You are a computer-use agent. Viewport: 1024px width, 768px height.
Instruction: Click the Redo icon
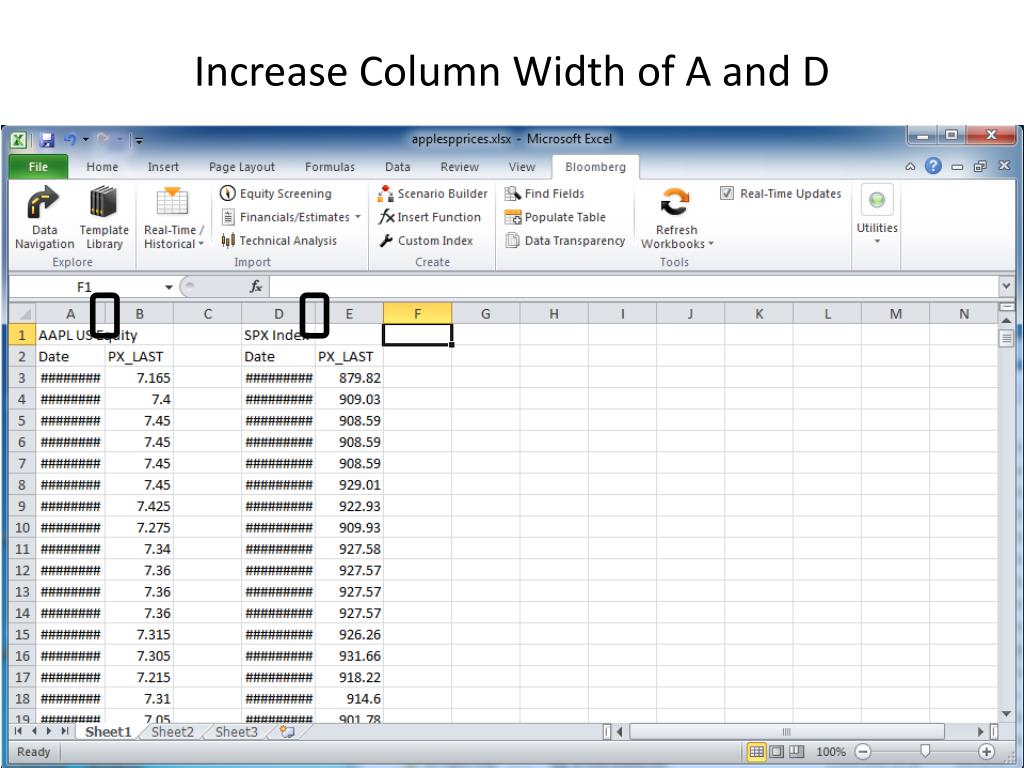[103, 139]
